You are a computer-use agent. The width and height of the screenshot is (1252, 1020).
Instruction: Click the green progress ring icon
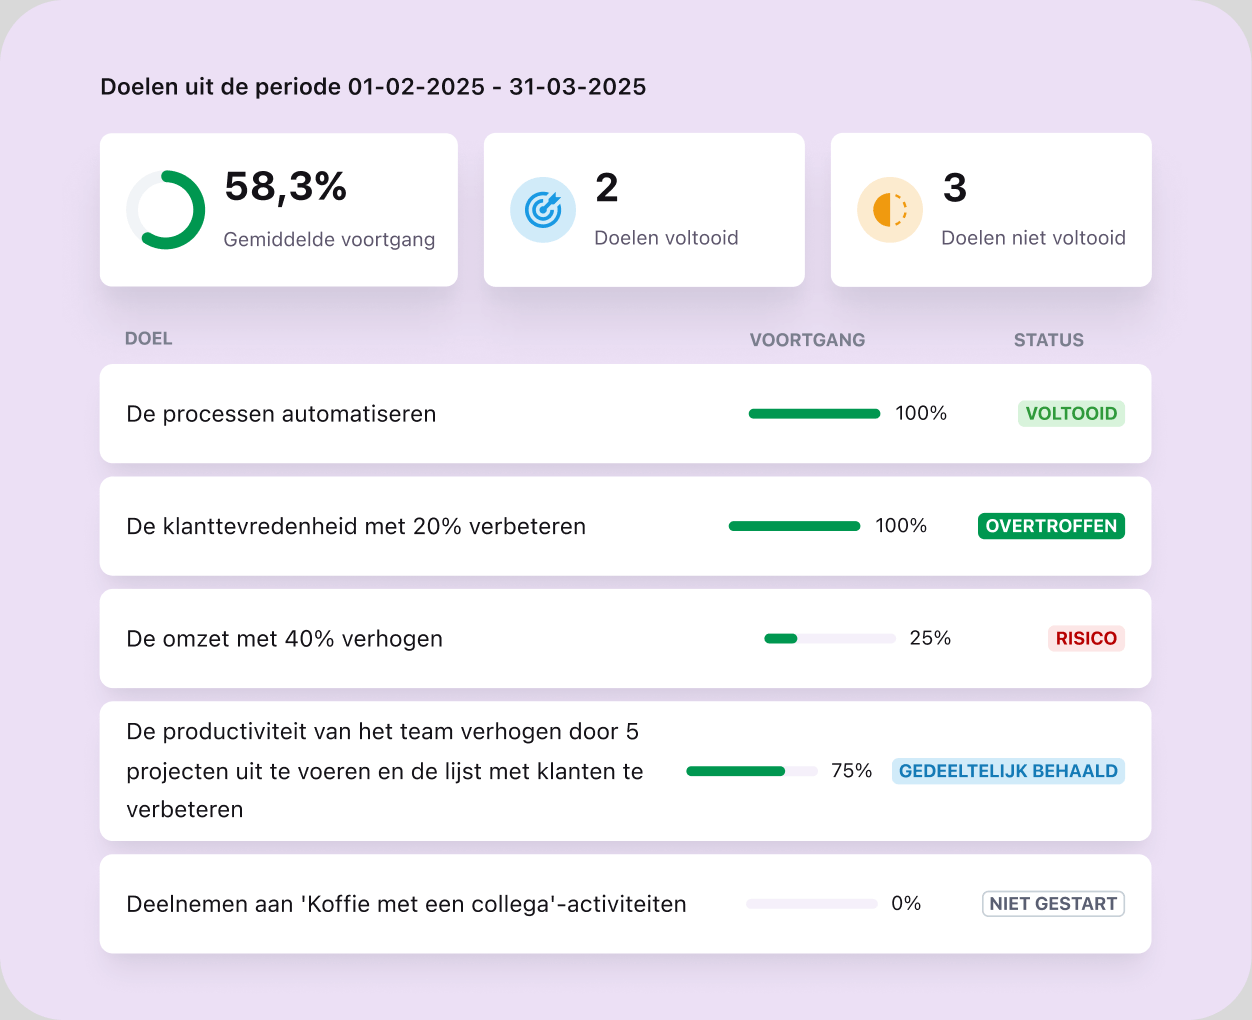click(166, 209)
